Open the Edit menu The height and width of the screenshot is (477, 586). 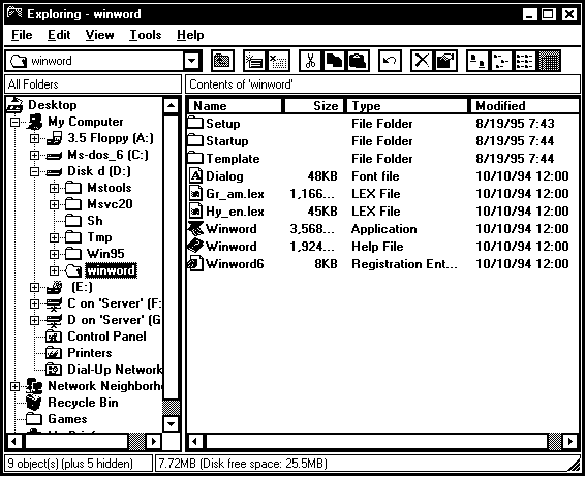(x=59, y=35)
